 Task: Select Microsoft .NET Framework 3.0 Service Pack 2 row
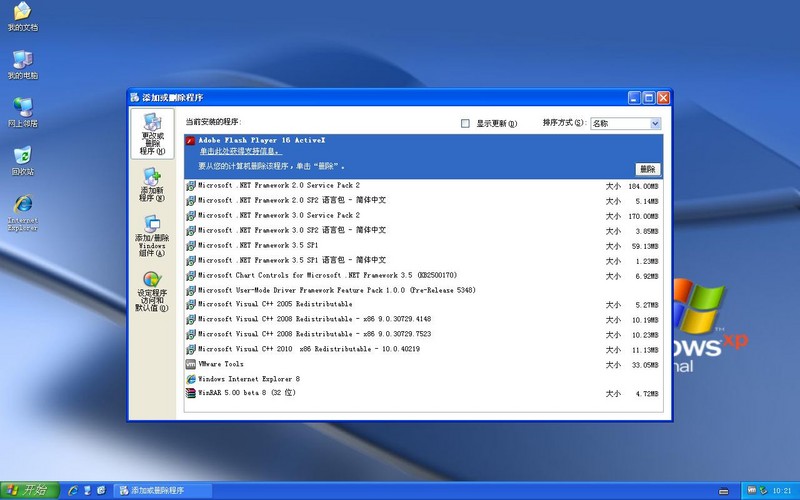tap(423, 215)
